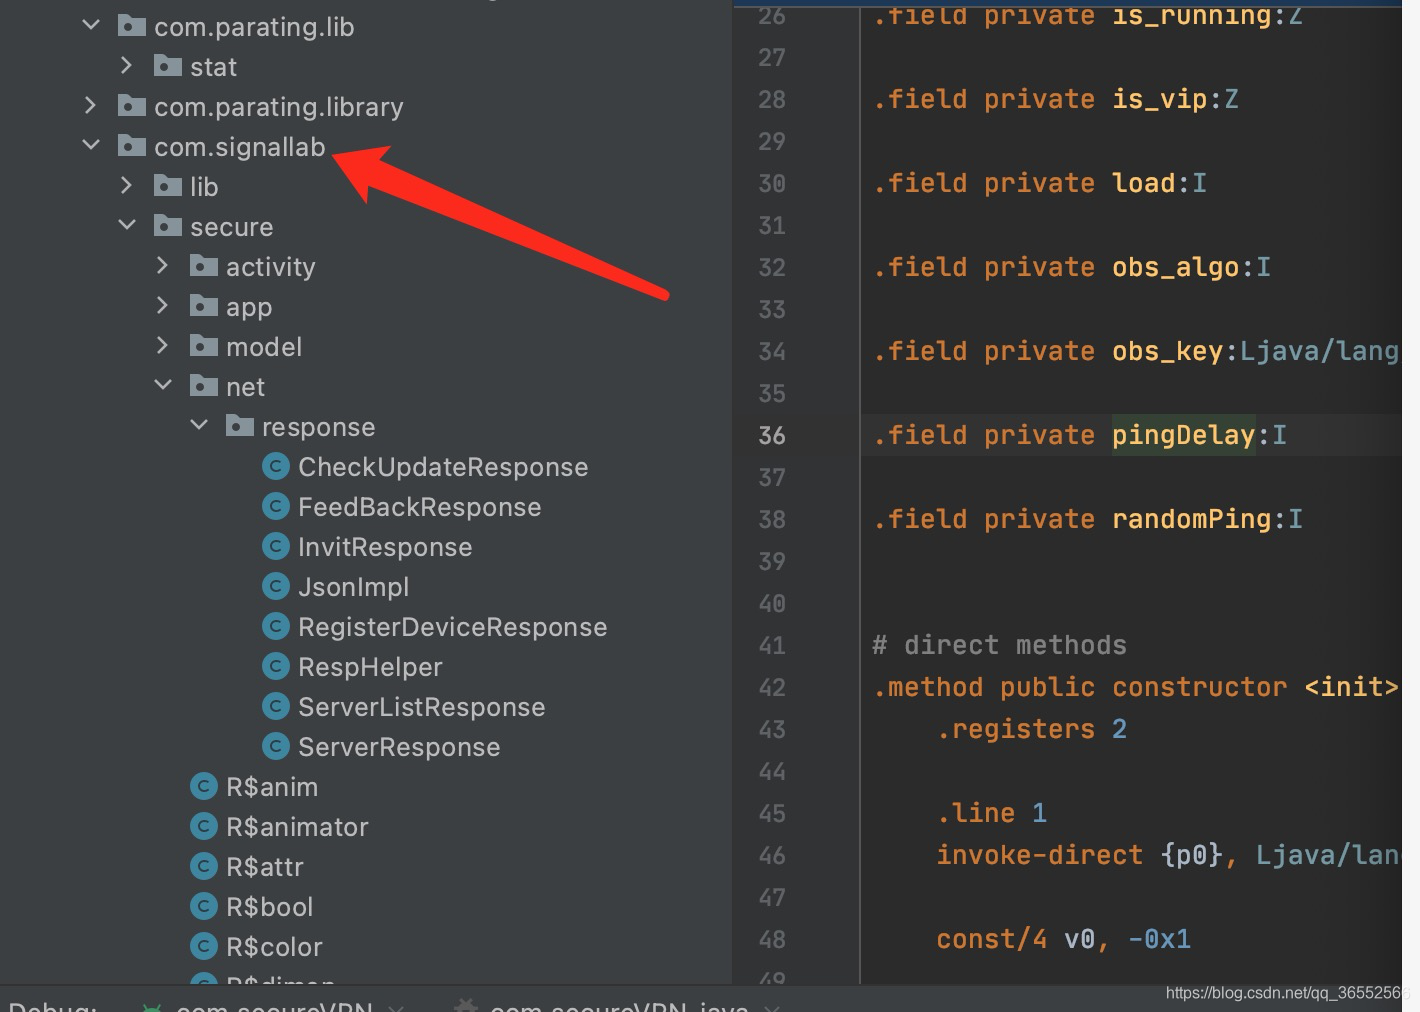Select R$animator in the tree
The width and height of the screenshot is (1420, 1012).
point(297,827)
